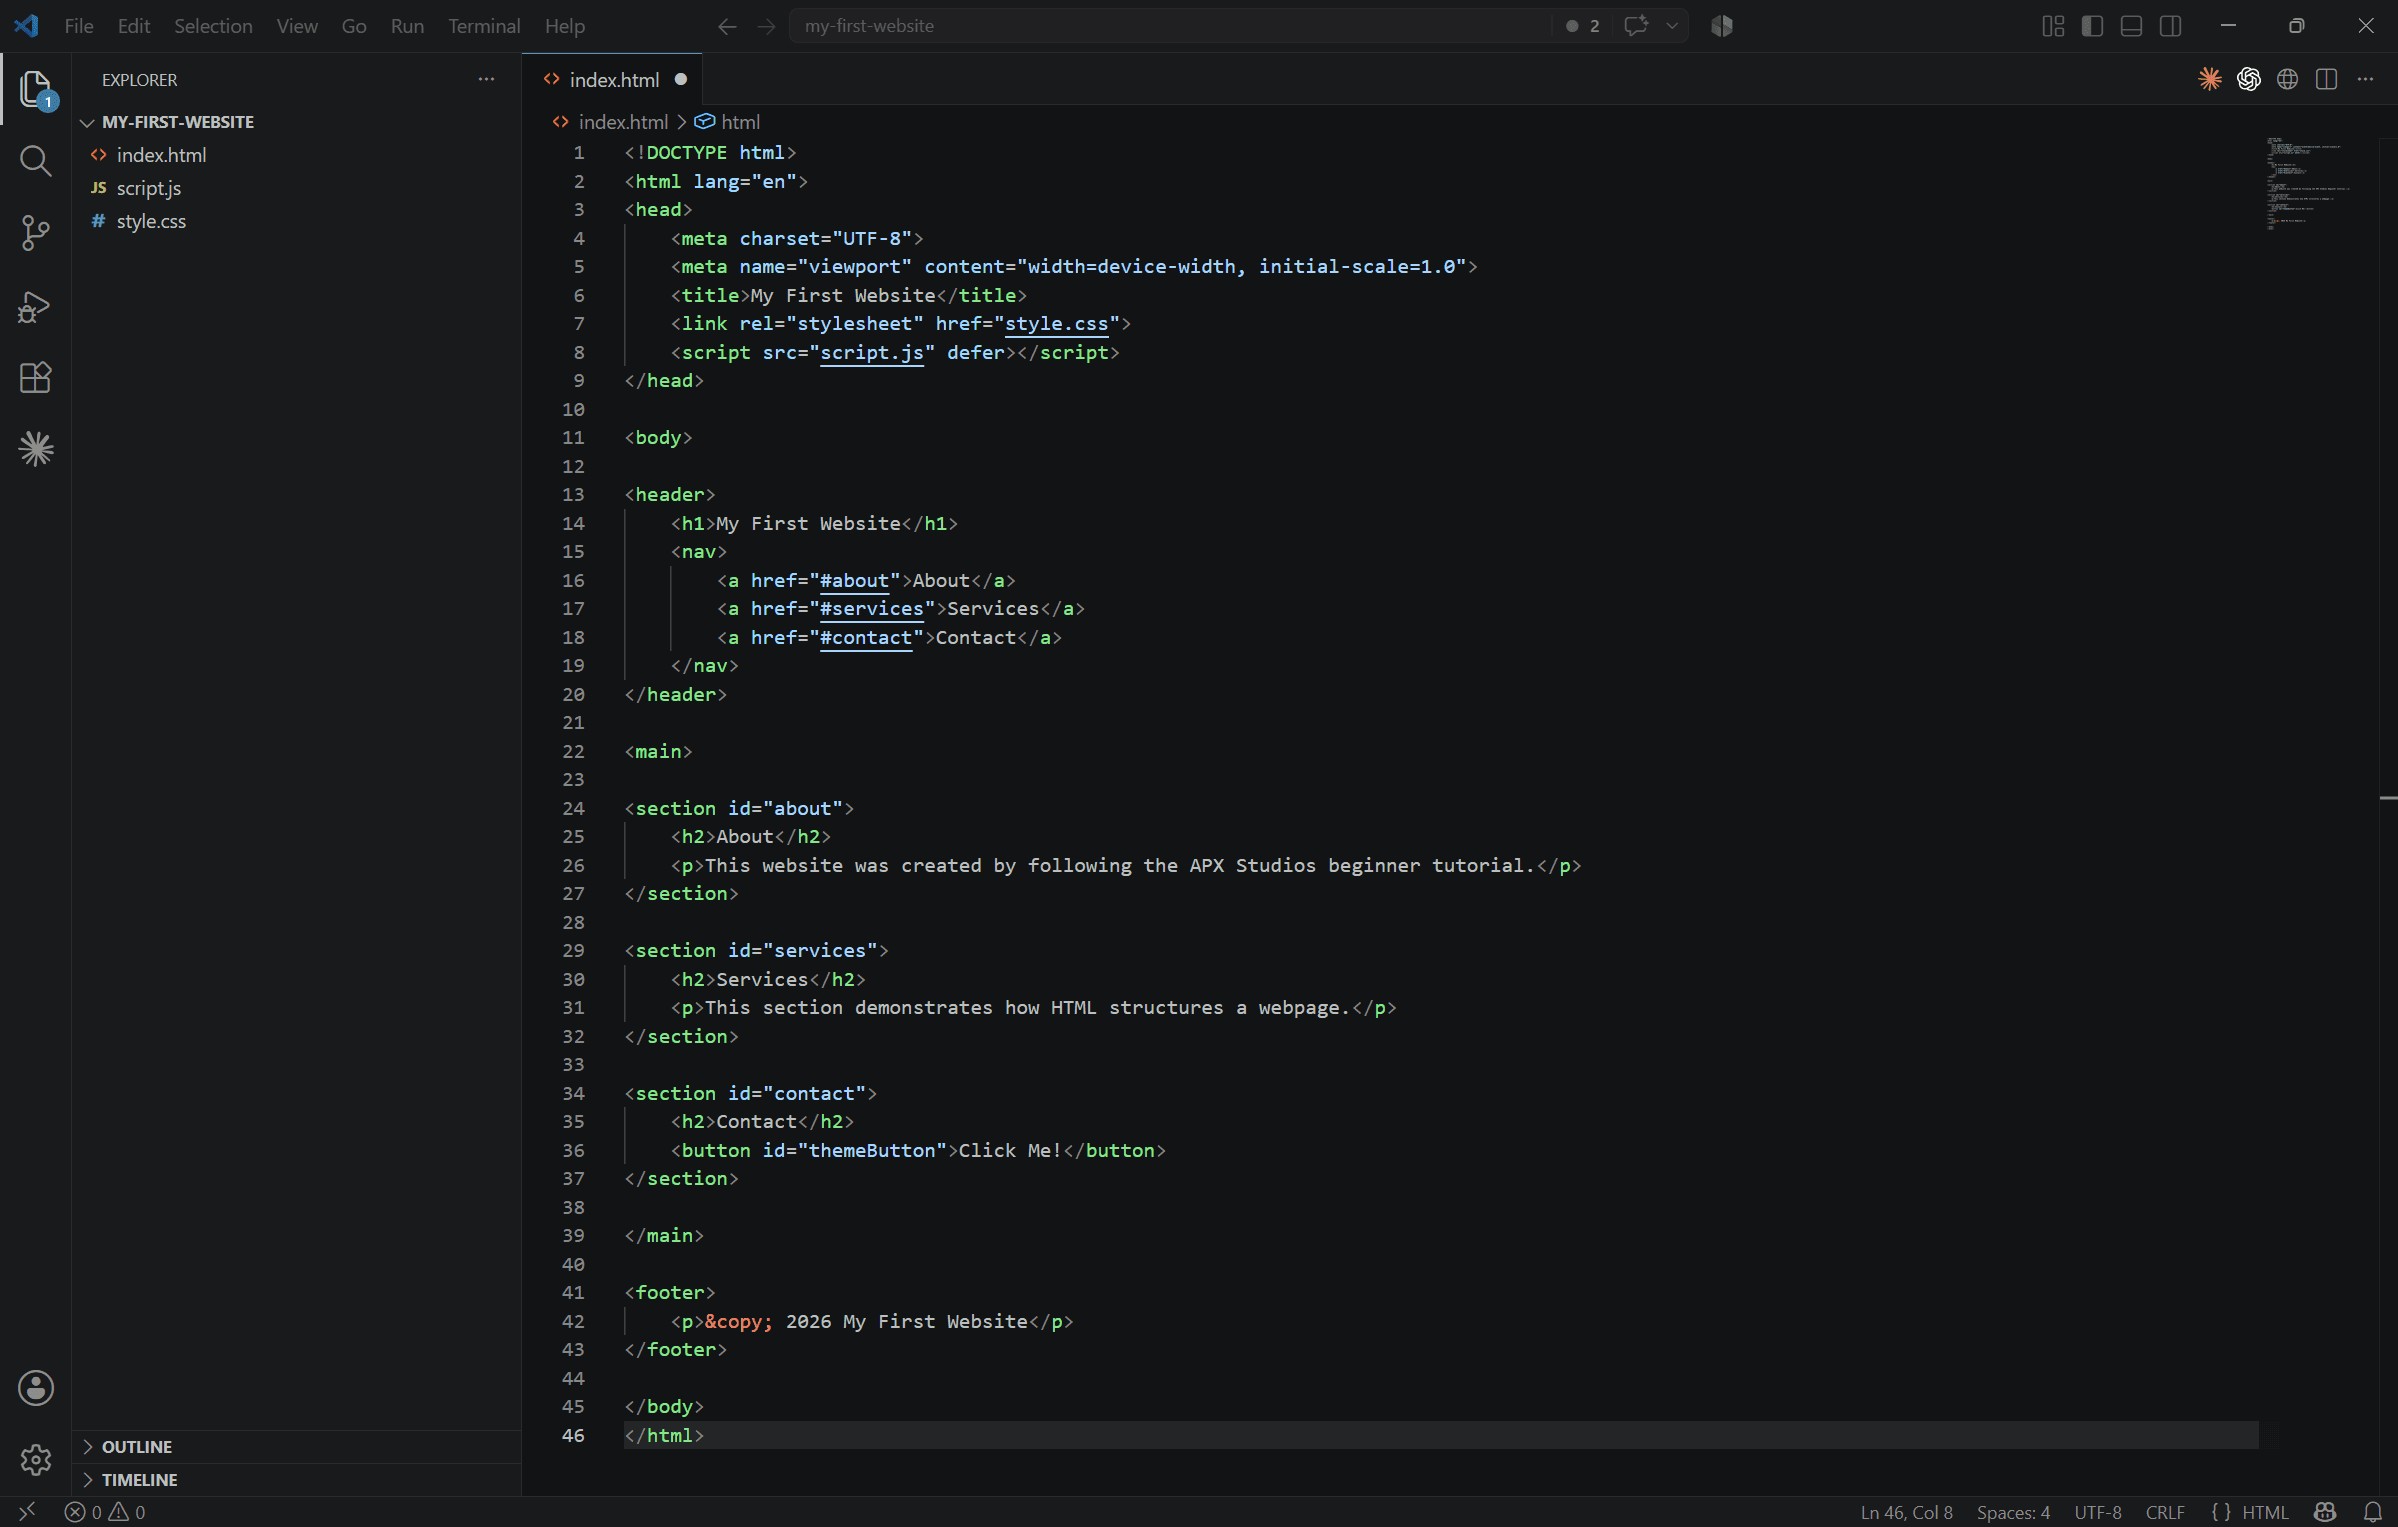Select the index.html editor tab
Viewport: 2398px width, 1527px height.
pyautogui.click(x=613, y=79)
